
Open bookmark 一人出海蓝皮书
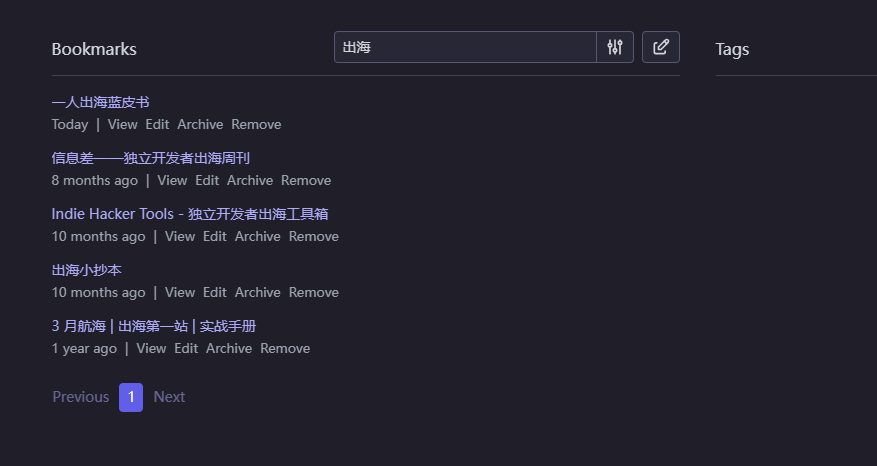click(x=101, y=102)
